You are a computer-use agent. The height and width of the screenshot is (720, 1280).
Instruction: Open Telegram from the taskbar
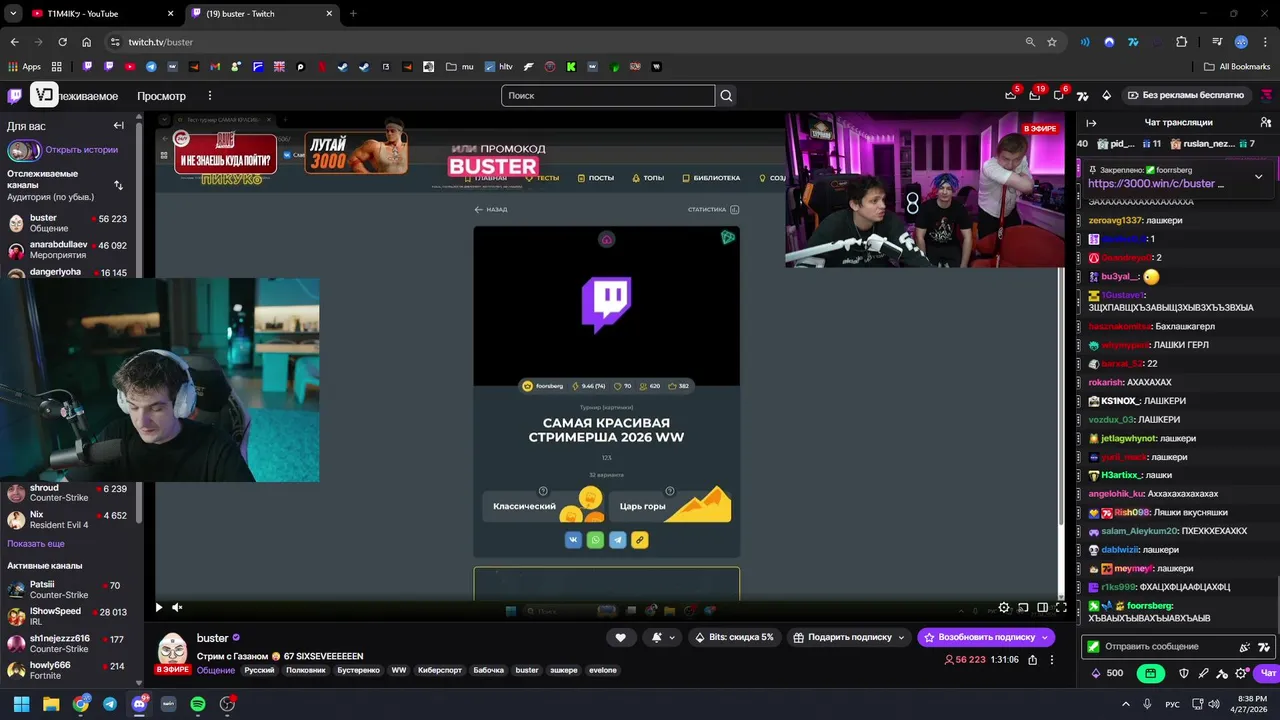110,704
